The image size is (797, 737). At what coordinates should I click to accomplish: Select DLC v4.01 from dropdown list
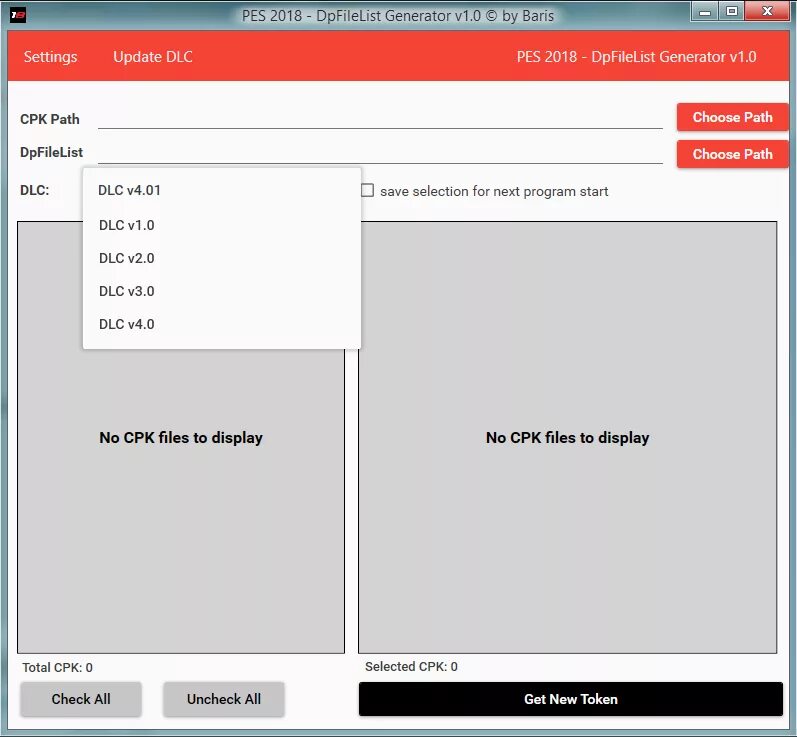click(222, 190)
